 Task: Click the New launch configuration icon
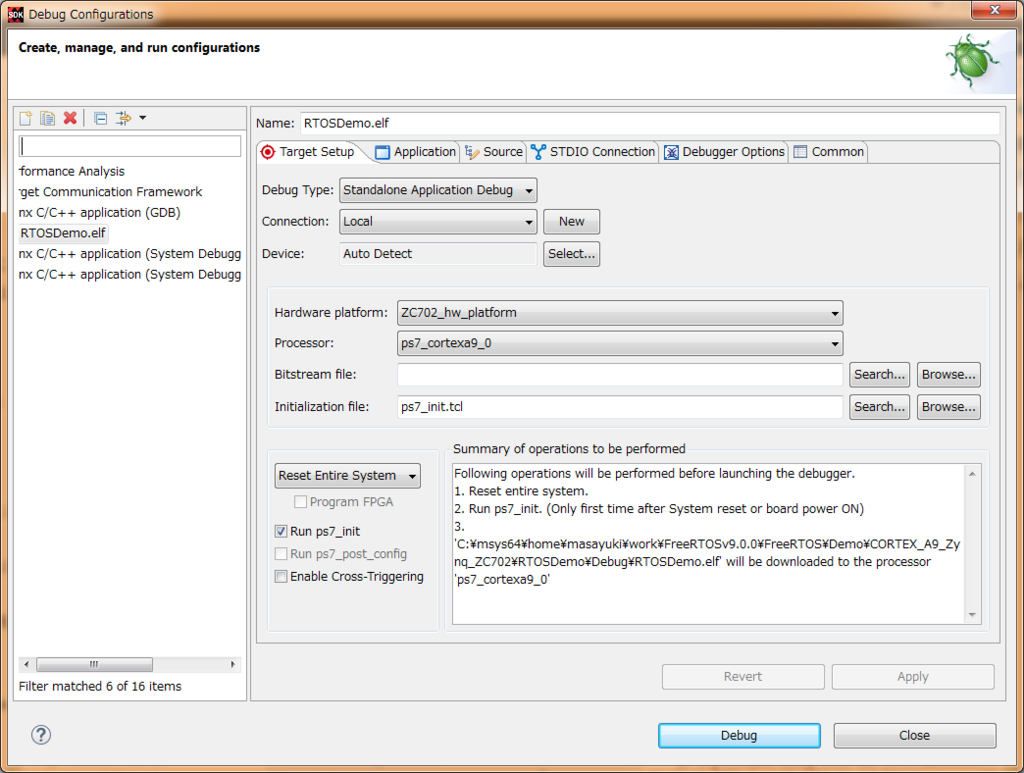[25, 118]
